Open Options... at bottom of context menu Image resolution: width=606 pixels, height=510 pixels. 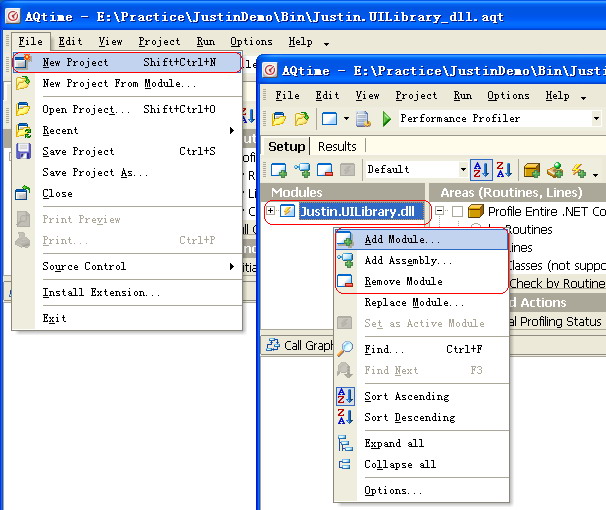point(421,490)
